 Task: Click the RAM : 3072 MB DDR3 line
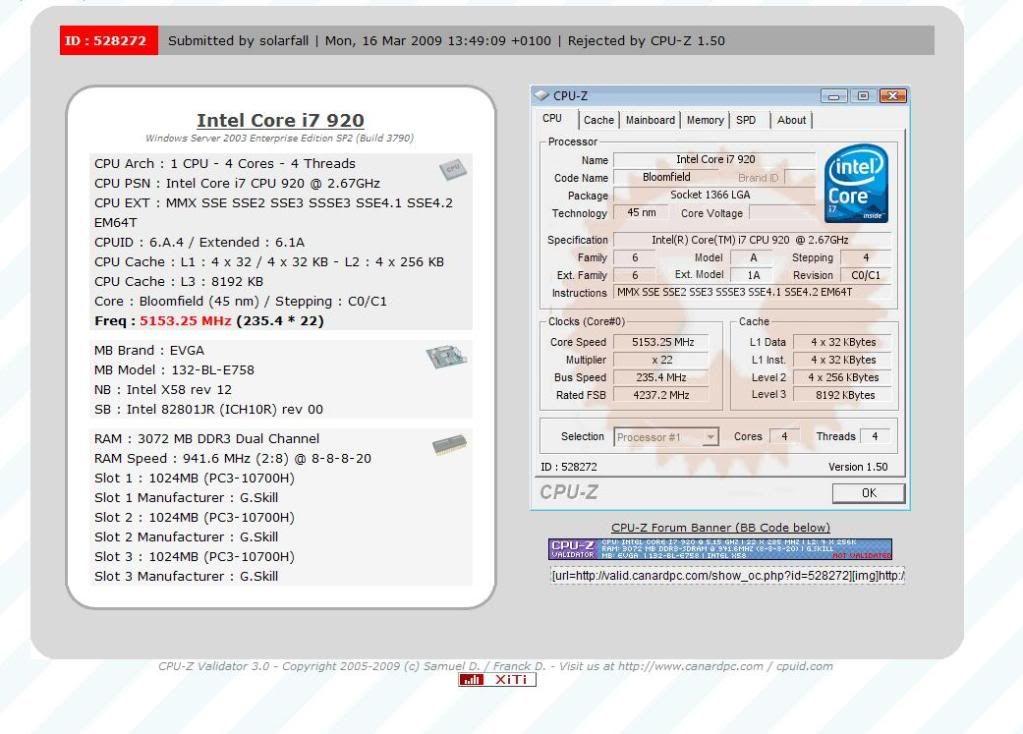pos(207,438)
